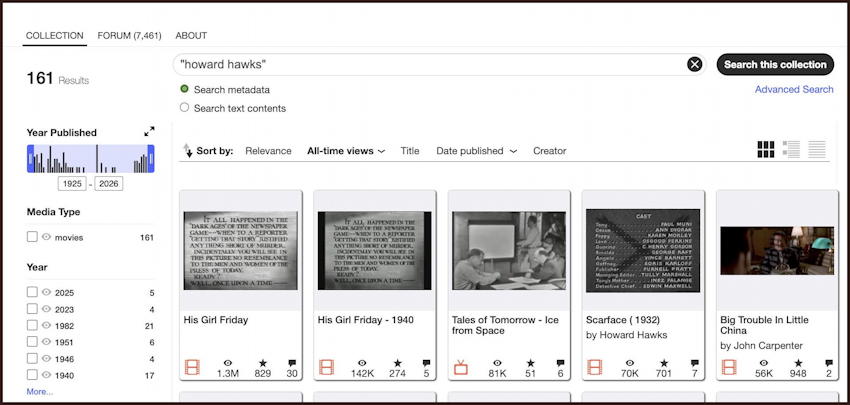Toggle the sort direction arrows
The width and height of the screenshot is (850, 405).
[188, 151]
